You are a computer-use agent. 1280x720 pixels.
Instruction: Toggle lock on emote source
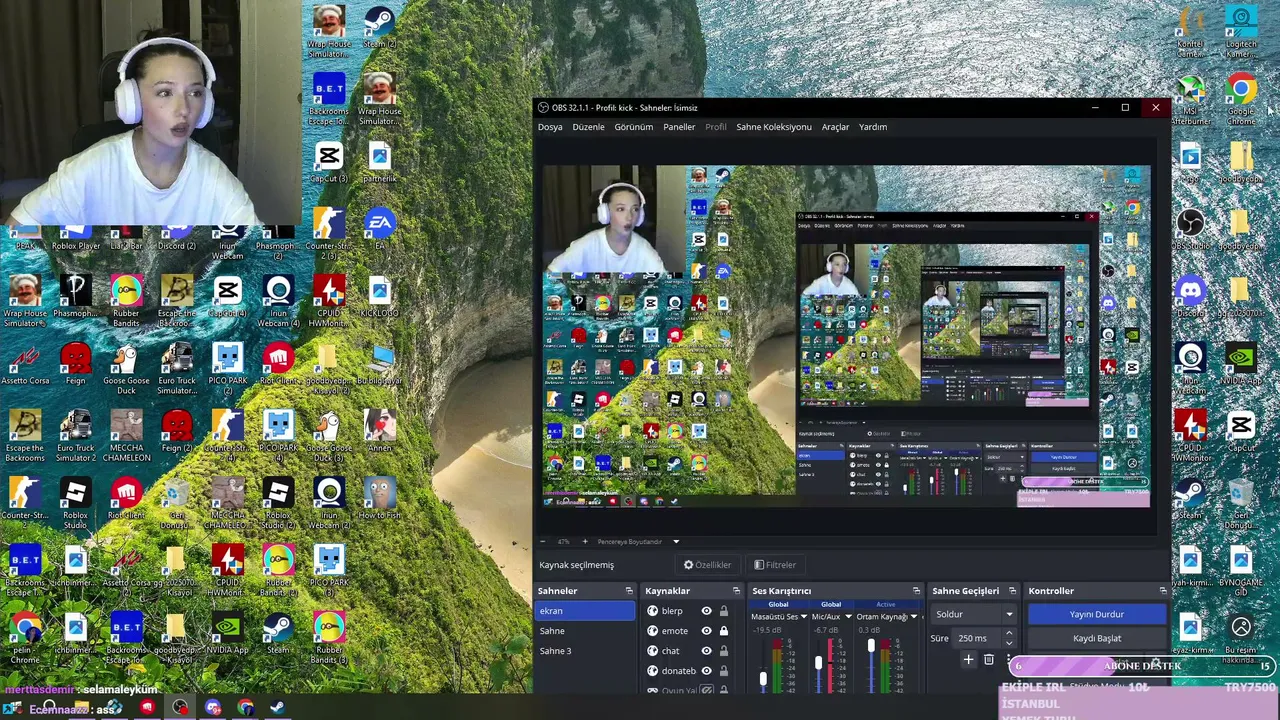(723, 631)
